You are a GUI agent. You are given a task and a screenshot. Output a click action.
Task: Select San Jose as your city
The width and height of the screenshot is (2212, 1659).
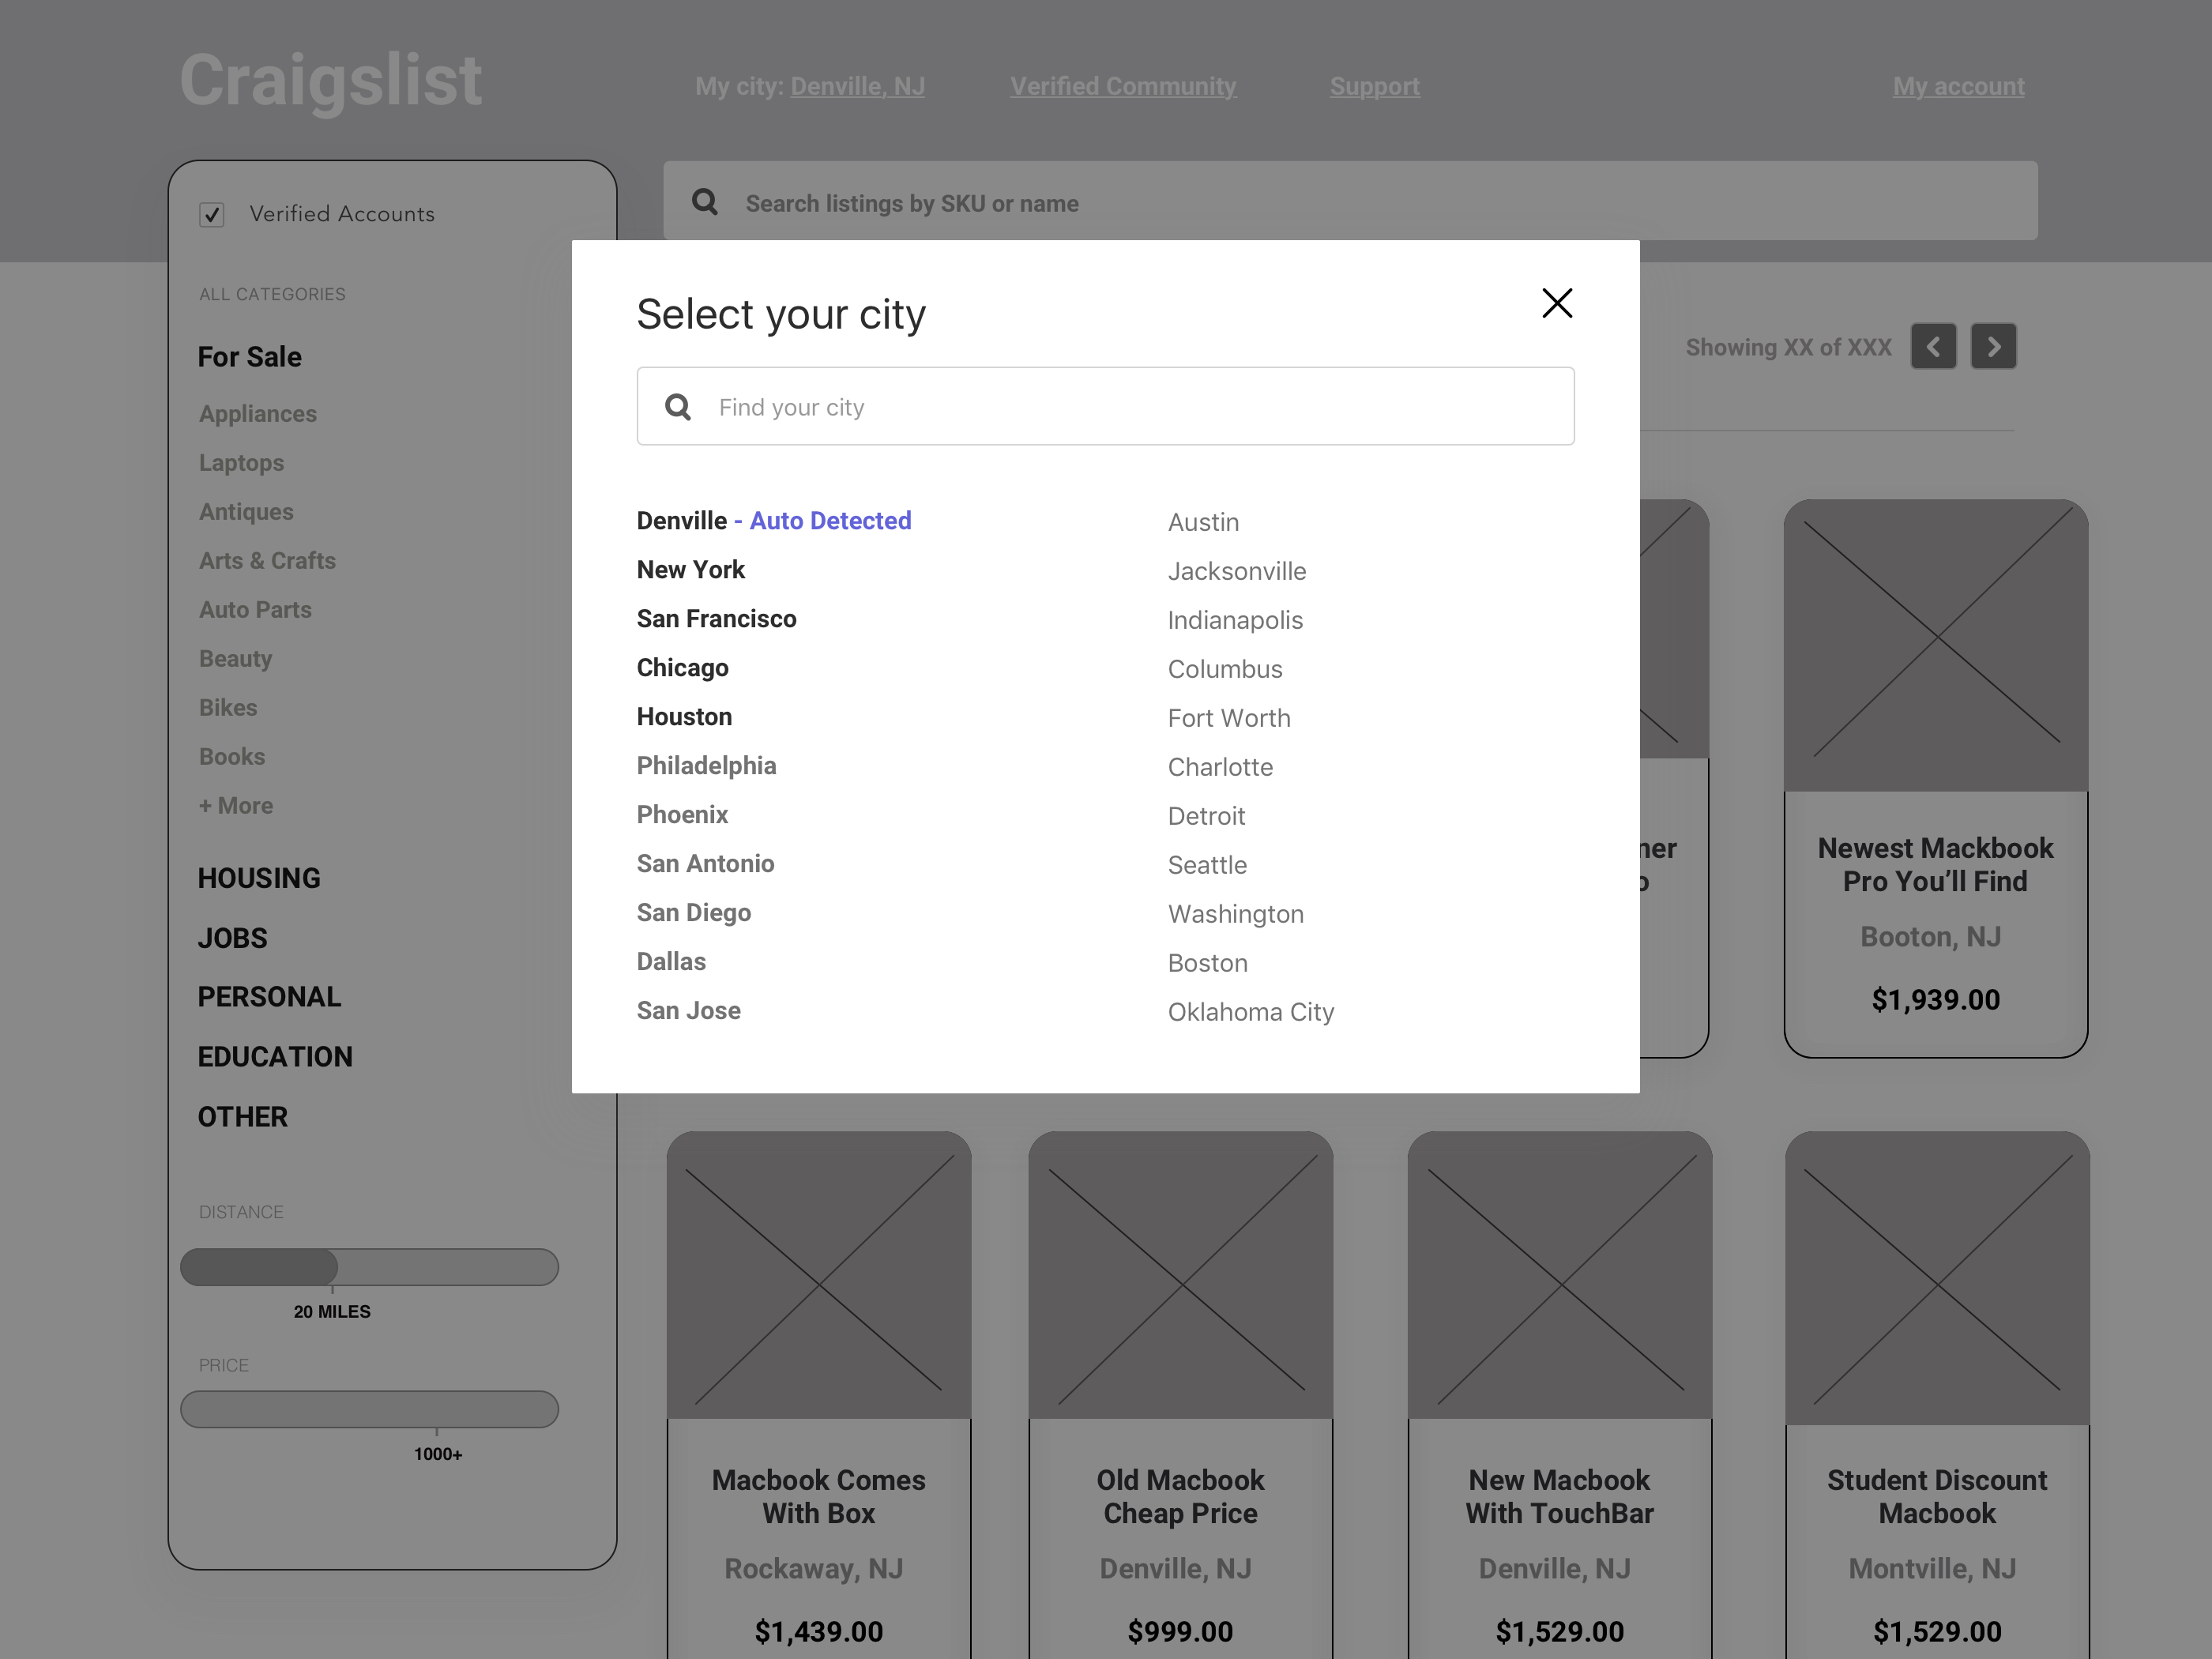pyautogui.click(x=689, y=1011)
